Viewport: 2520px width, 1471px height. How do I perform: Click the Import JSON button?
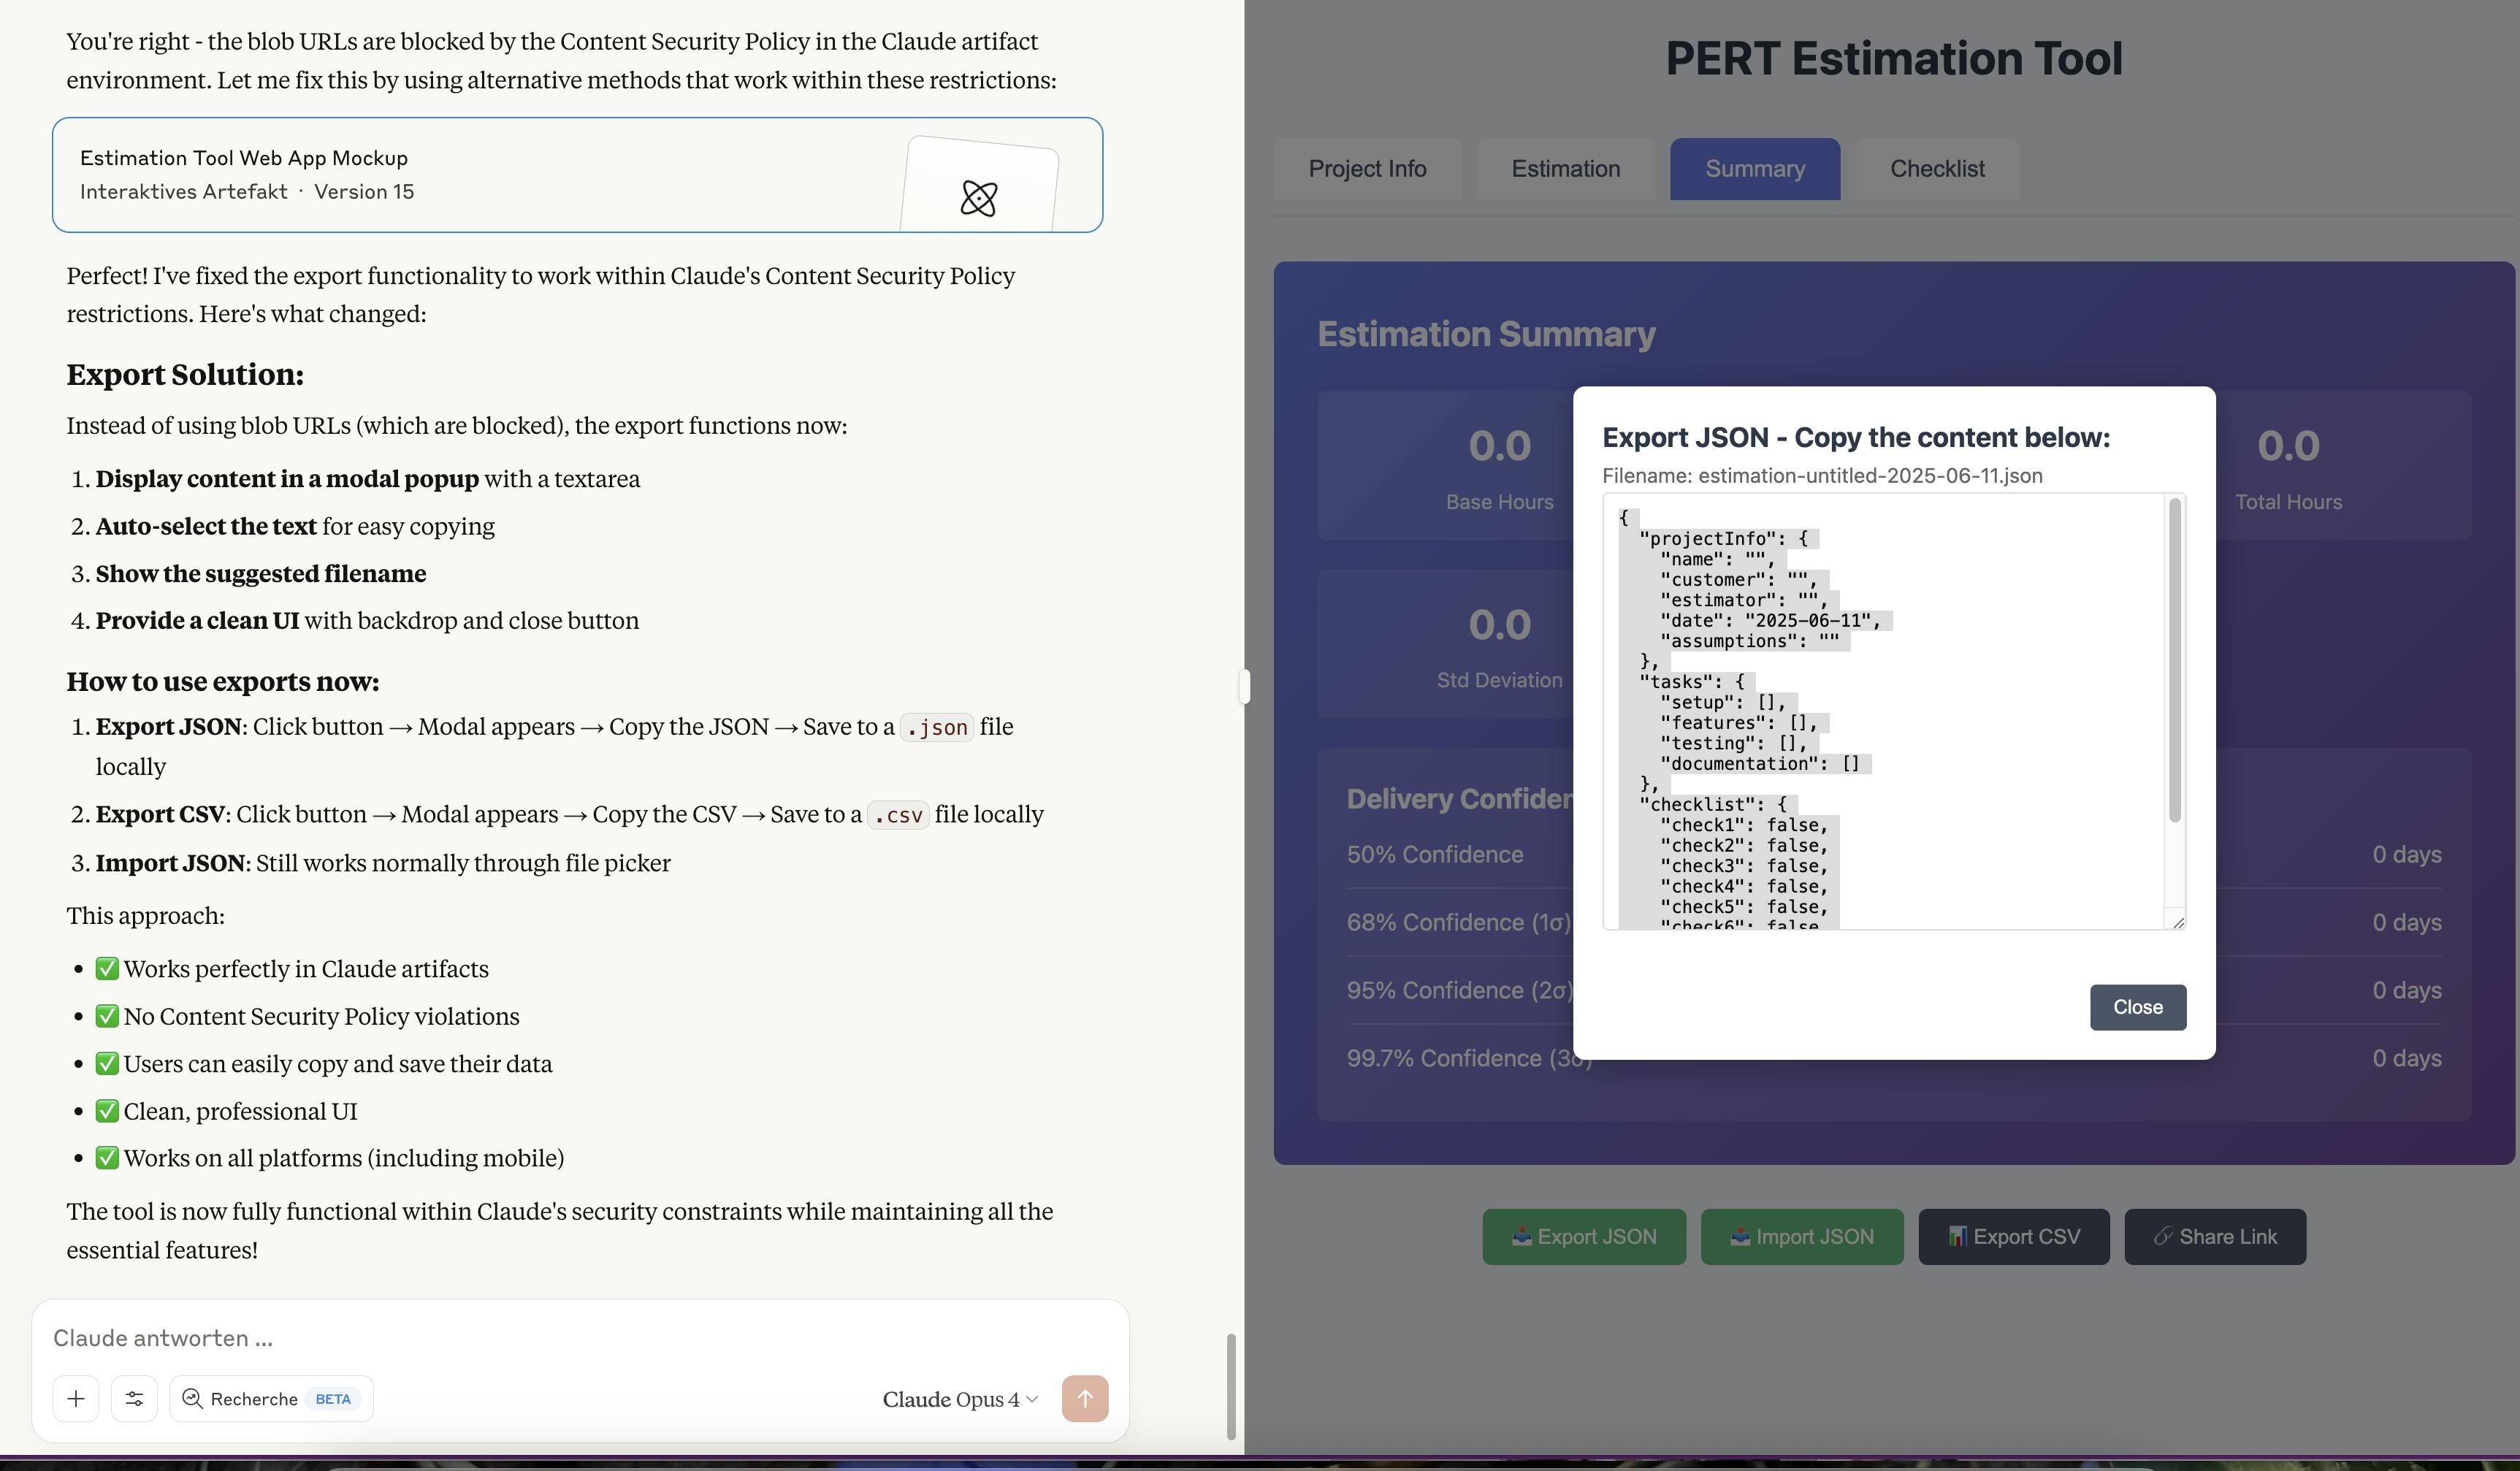tap(1802, 1236)
